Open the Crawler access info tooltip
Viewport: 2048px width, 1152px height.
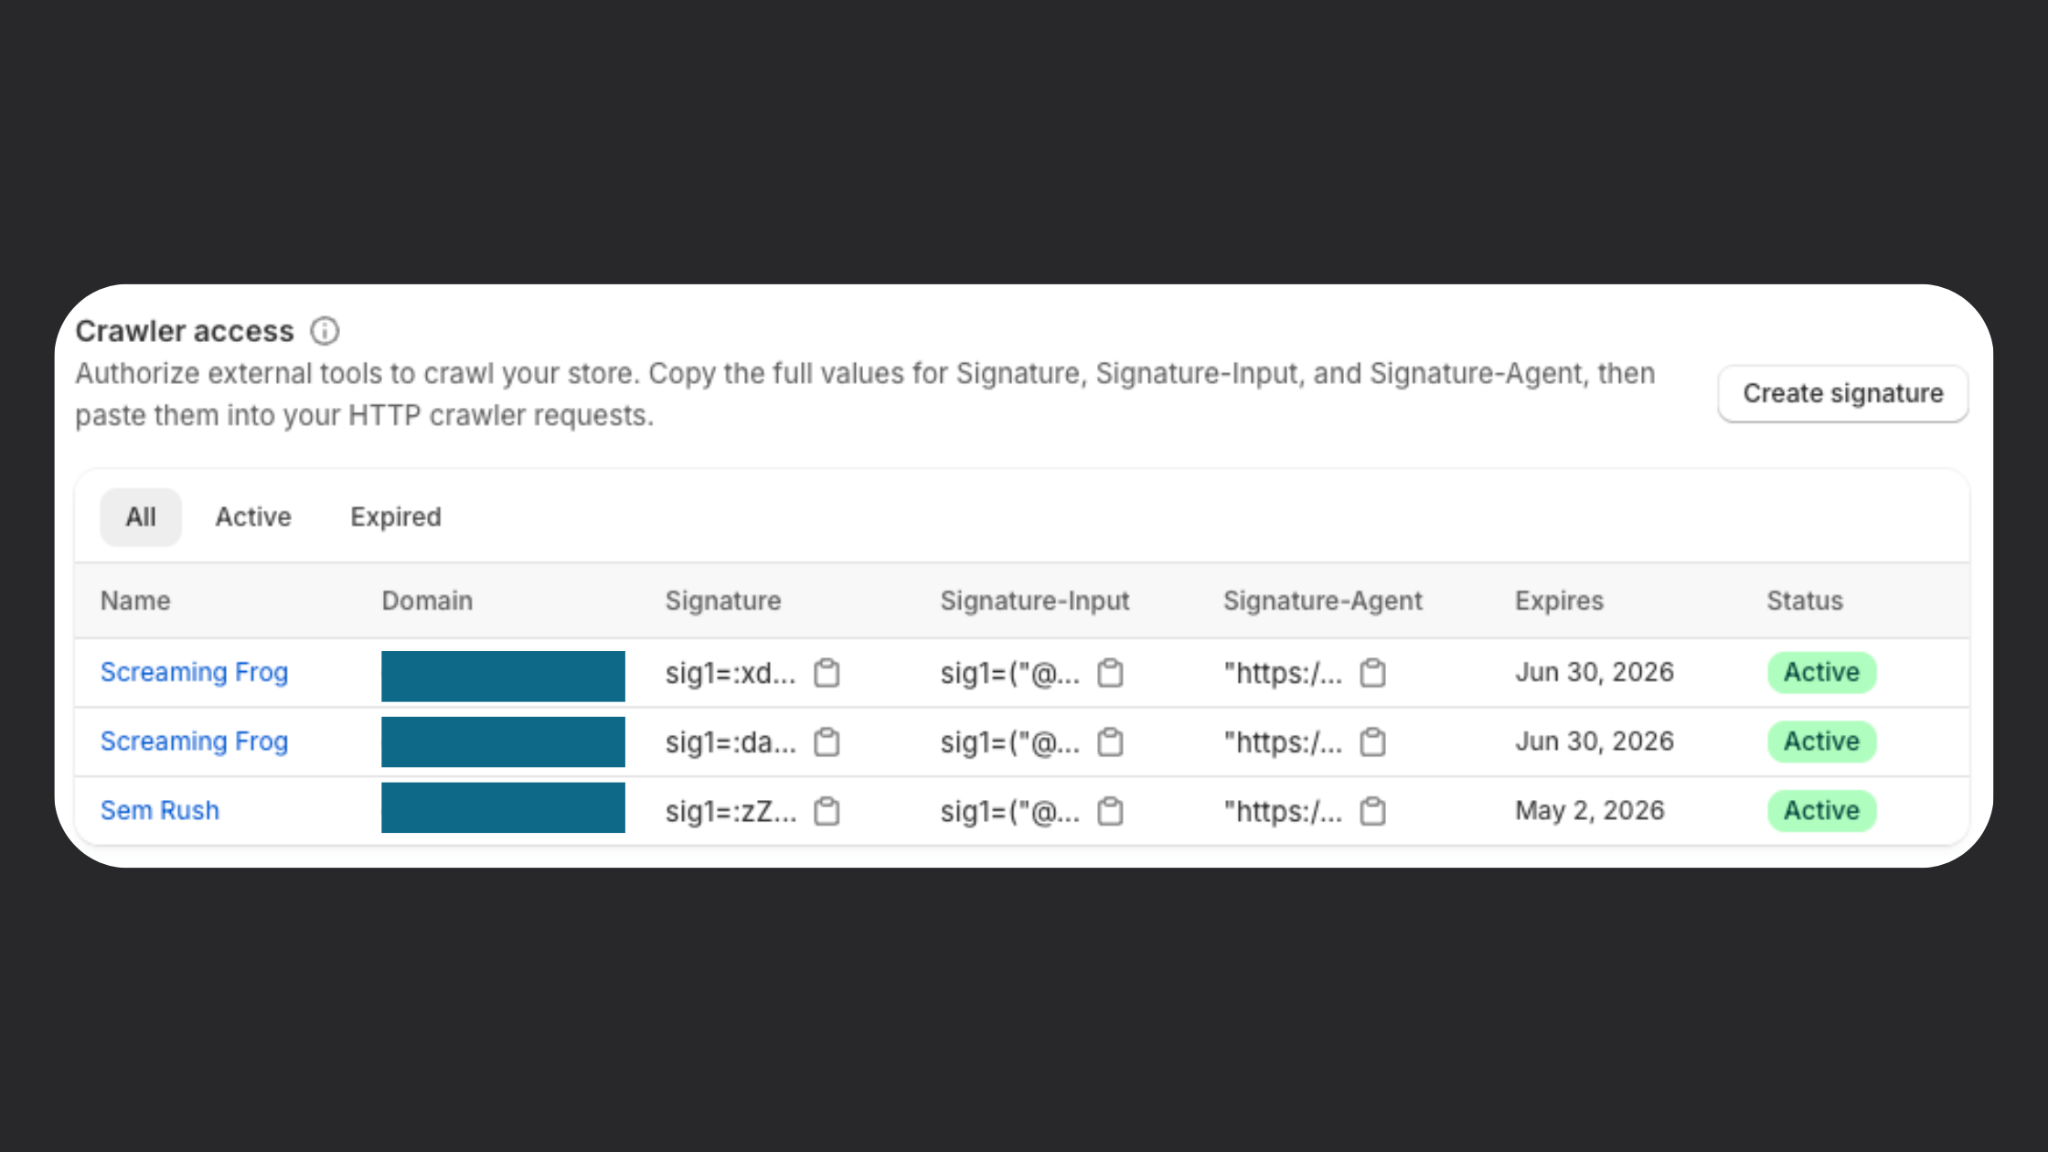[x=324, y=331]
